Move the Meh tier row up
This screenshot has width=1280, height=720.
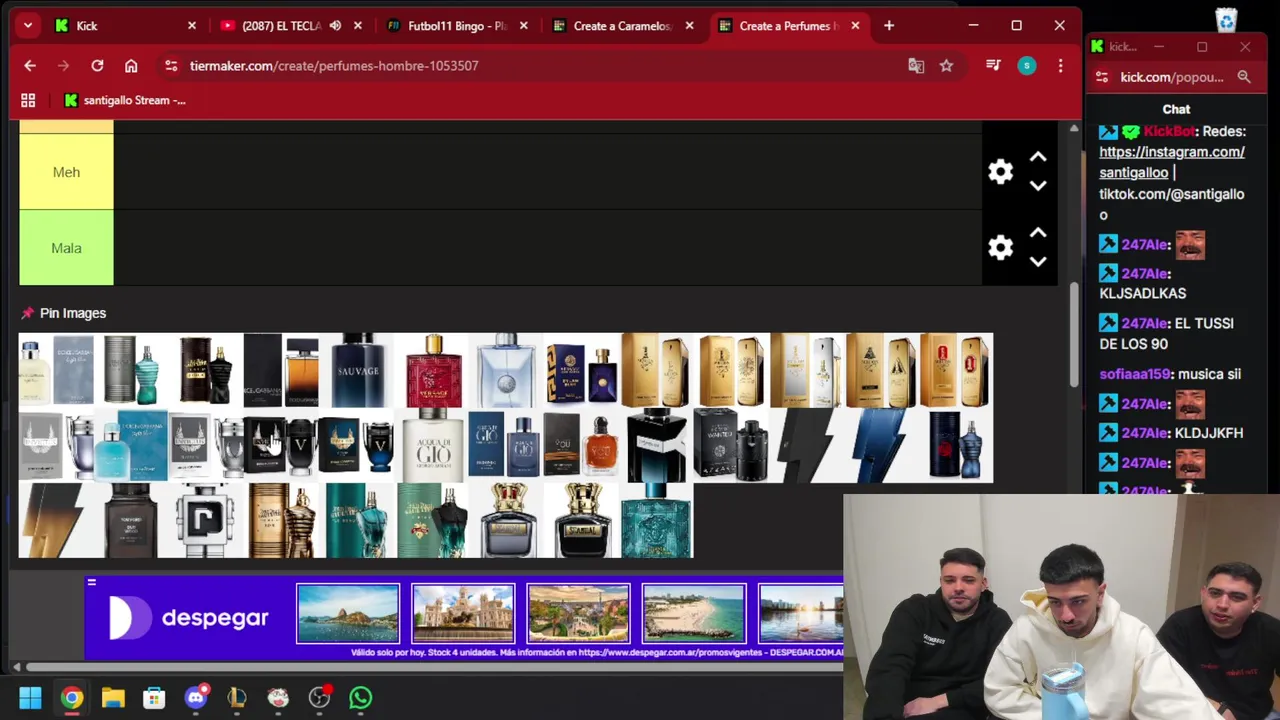1038,157
